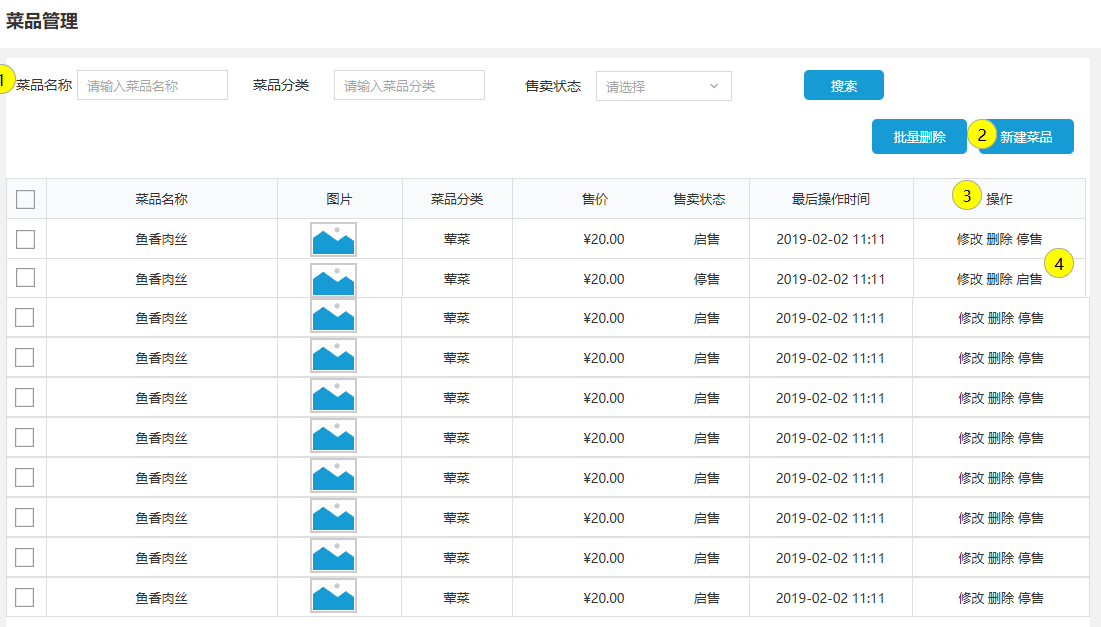1101x627 pixels.
Task: Click the yellow annotation marker numbered 4
Action: coord(1059,263)
